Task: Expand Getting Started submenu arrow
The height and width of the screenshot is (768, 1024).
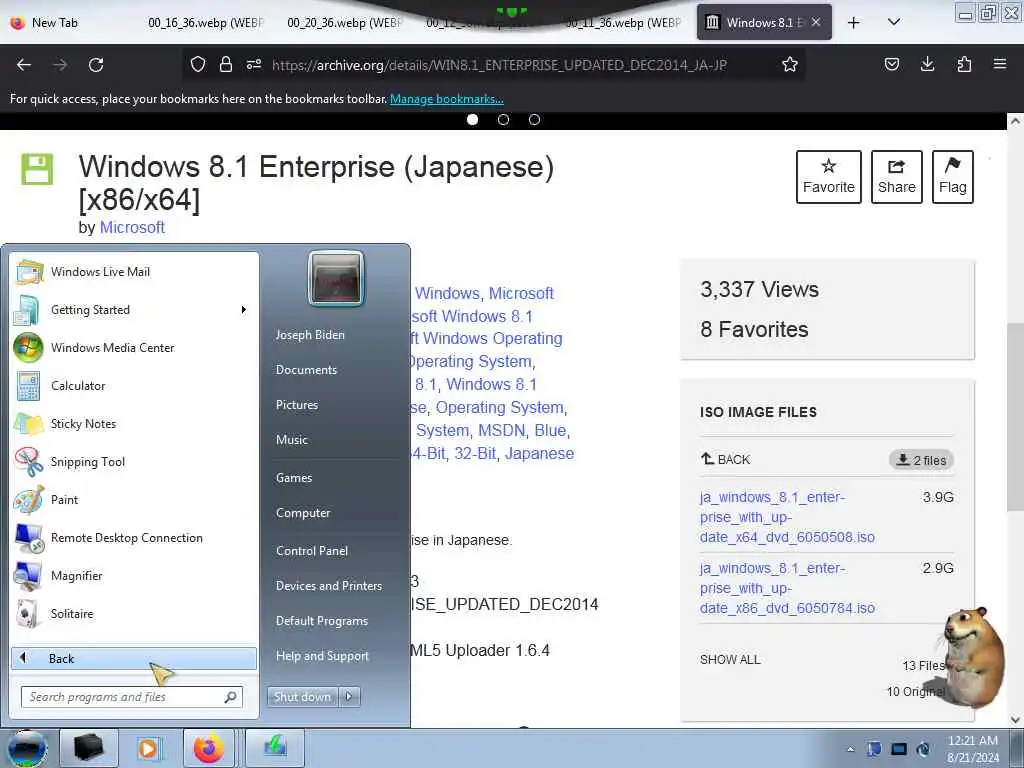Action: pos(244,310)
